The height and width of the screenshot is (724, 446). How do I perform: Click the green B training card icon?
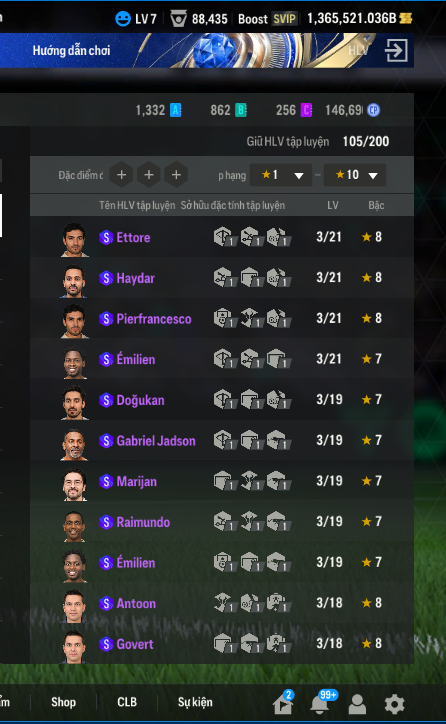pyautogui.click(x=241, y=110)
